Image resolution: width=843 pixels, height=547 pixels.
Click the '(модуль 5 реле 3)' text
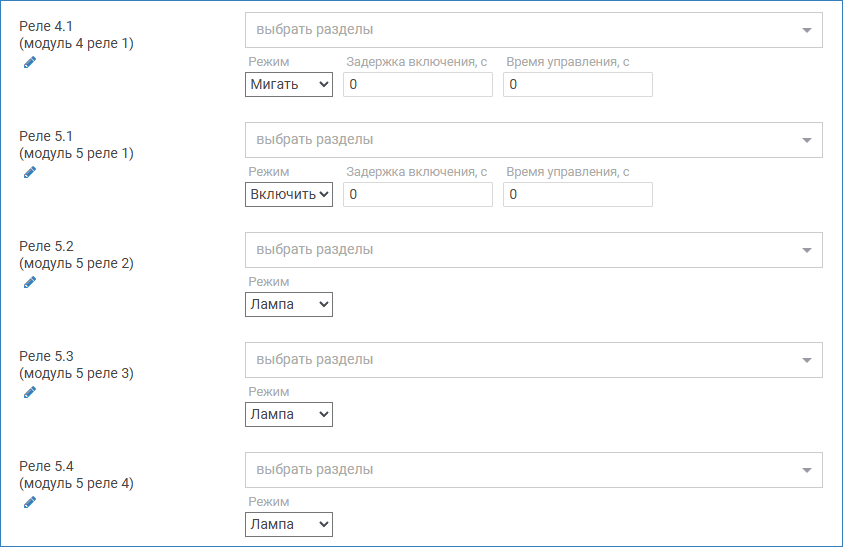(x=76, y=373)
